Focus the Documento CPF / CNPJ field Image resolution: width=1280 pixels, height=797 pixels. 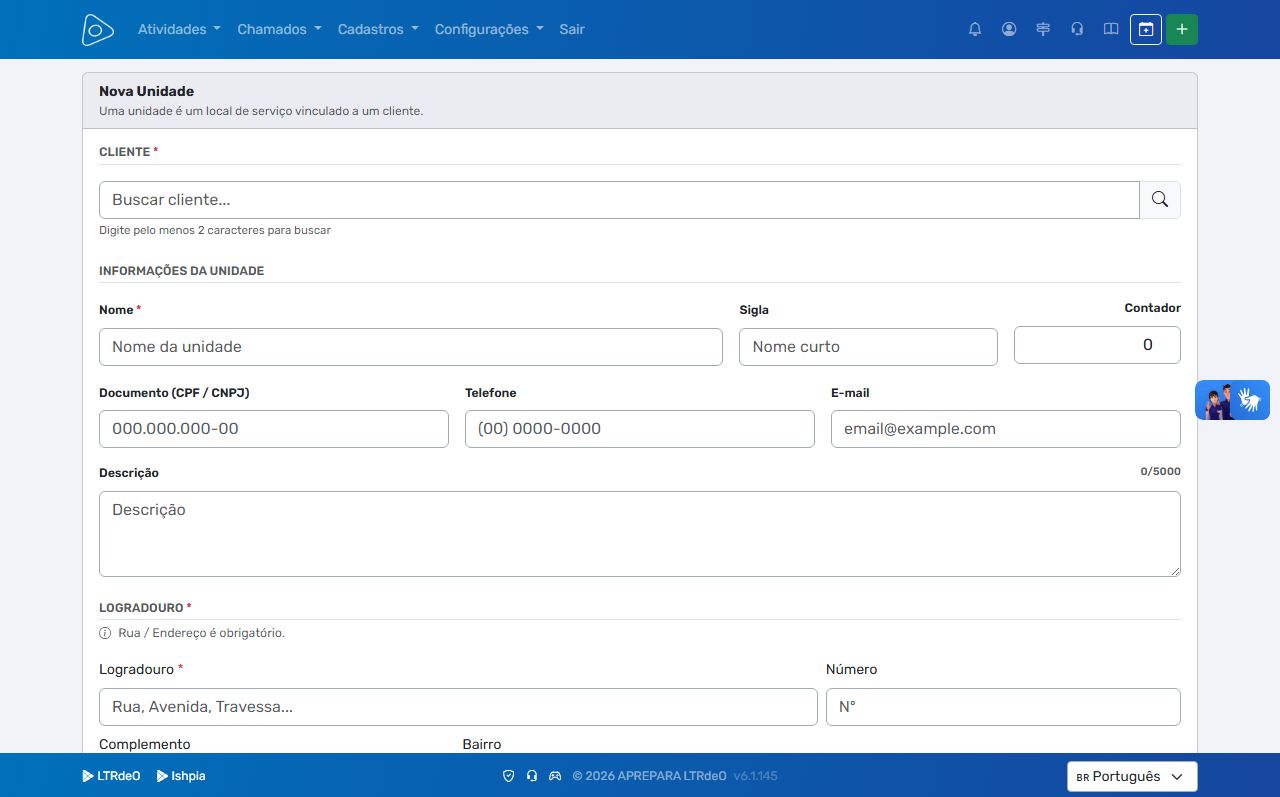(x=274, y=429)
